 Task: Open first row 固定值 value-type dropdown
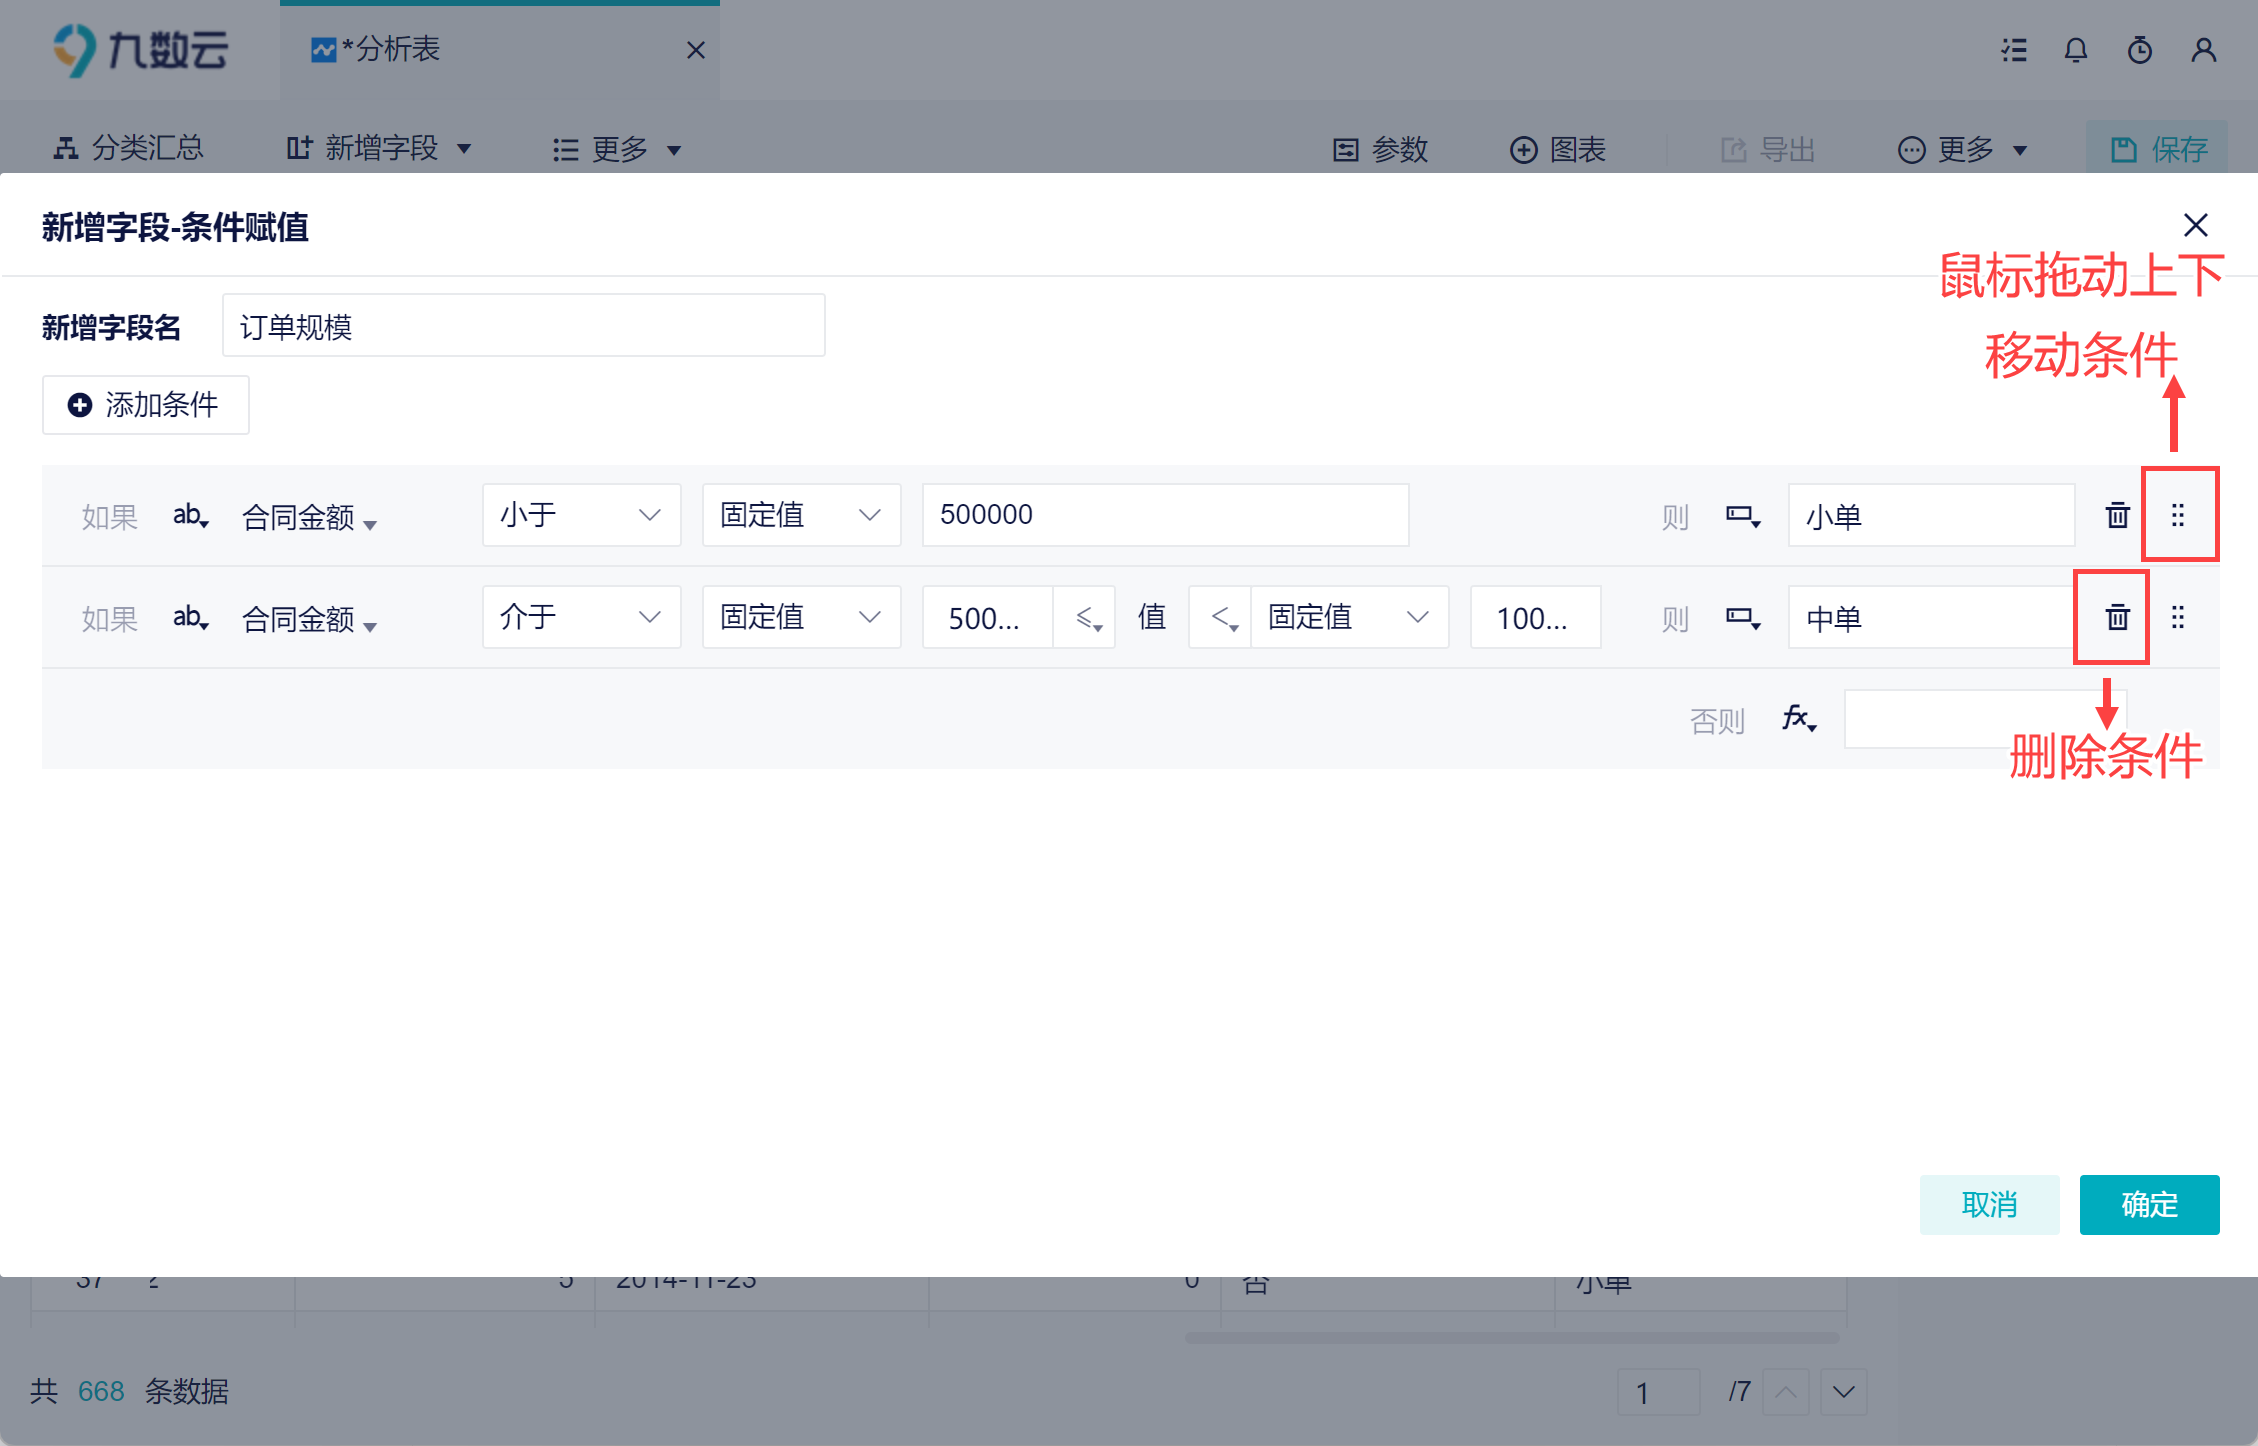tap(801, 516)
